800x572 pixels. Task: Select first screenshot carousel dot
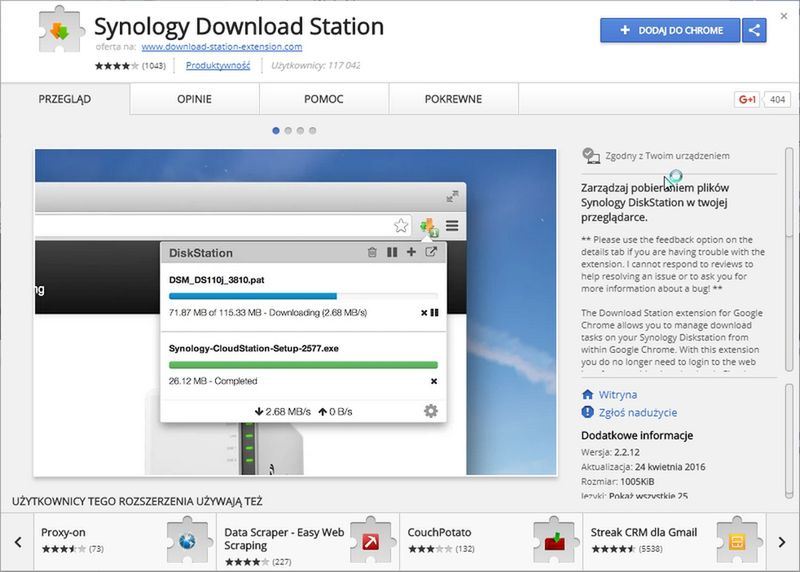point(276,131)
